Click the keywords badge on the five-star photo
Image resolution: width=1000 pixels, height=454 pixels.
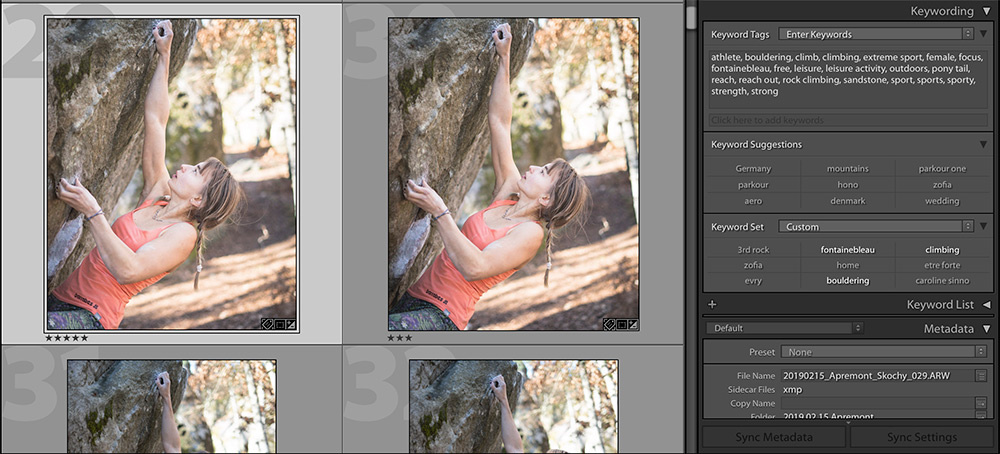click(x=267, y=324)
